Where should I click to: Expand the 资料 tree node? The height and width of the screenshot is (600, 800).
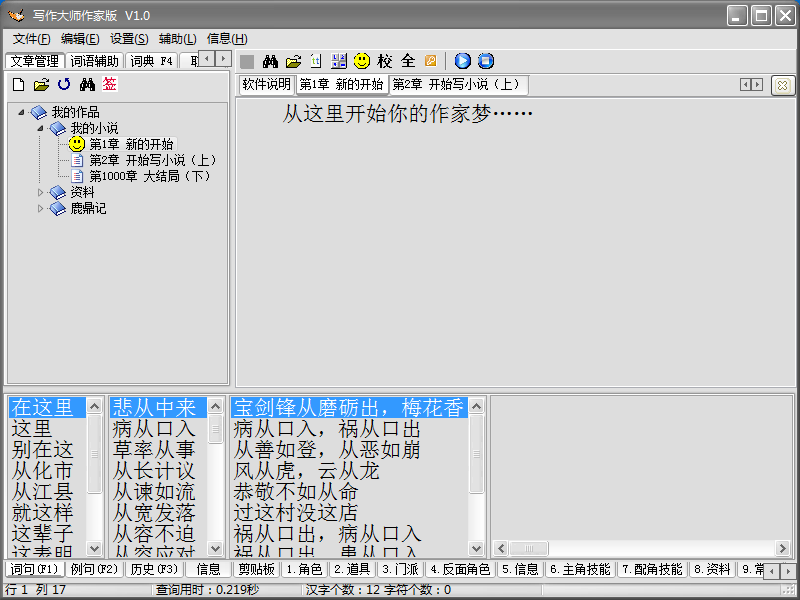[x=41, y=192]
